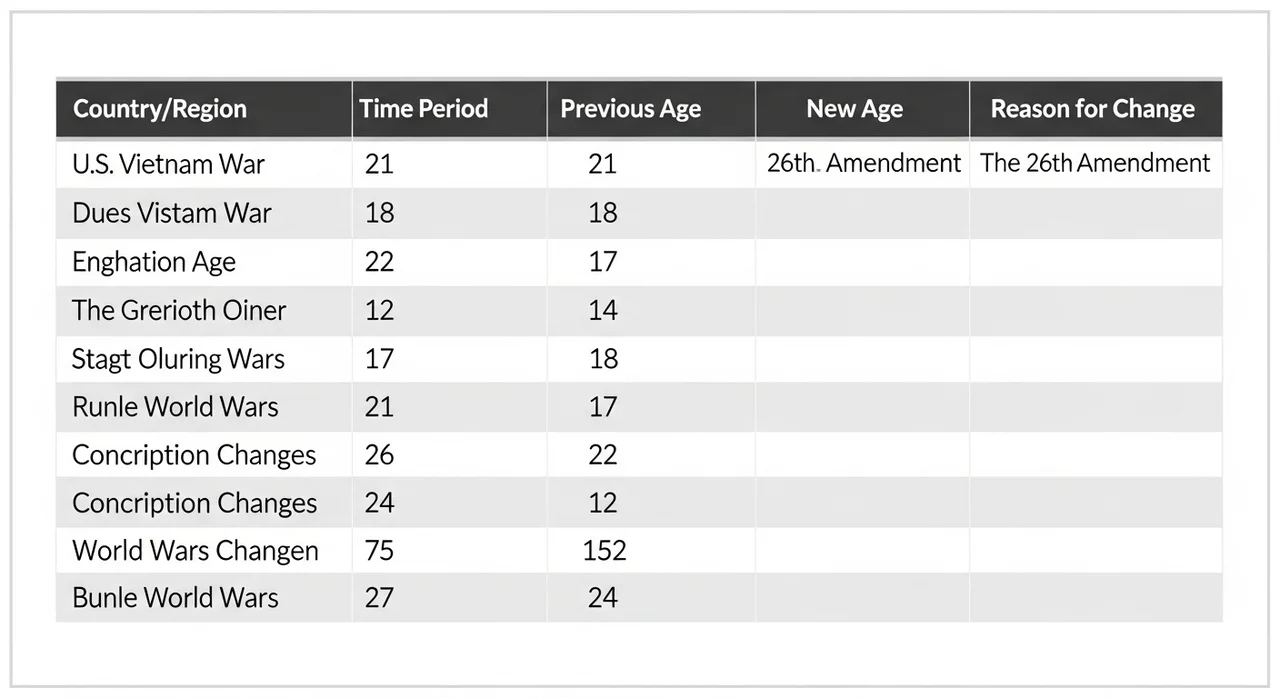Viewport: 1280px width, 698px height.
Task: Select the 26th. Amendment New Age cell
Action: [x=864, y=163]
